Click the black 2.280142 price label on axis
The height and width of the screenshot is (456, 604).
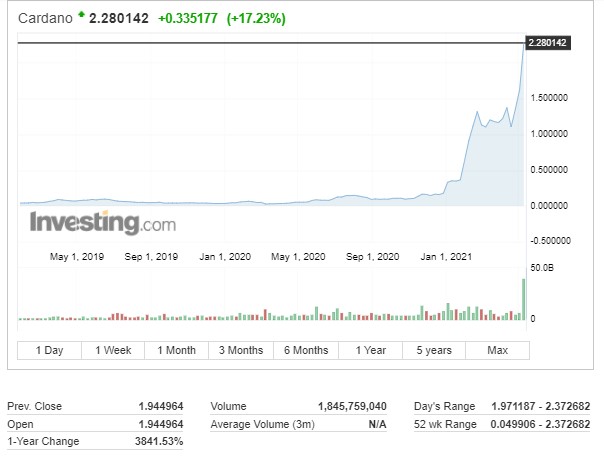[548, 42]
